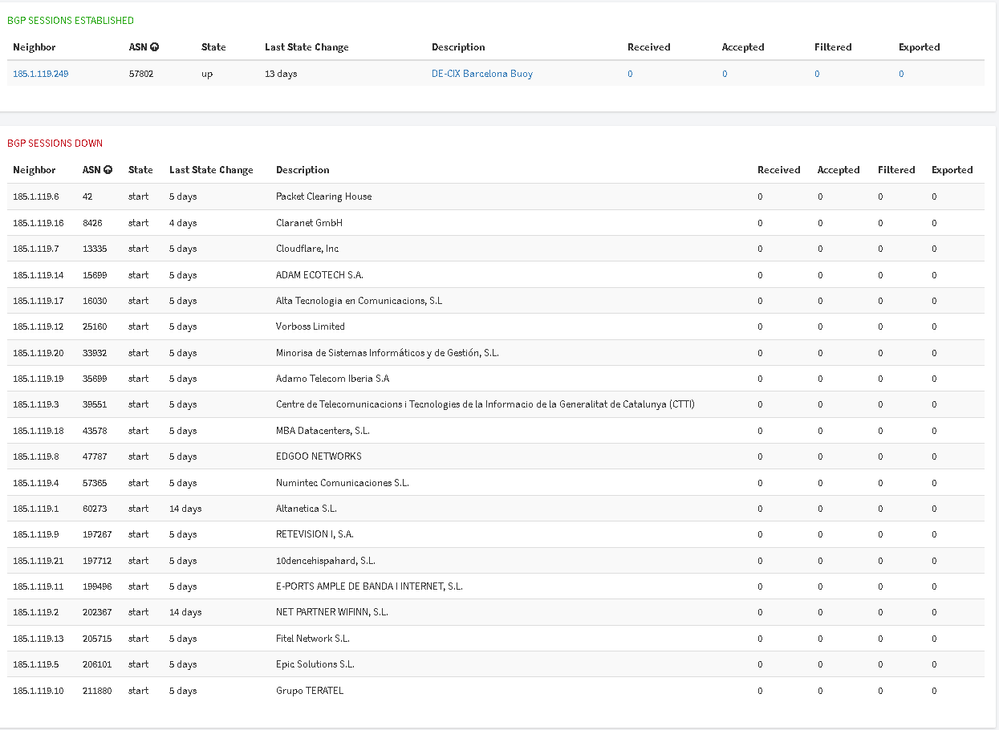Open neighbor 185.1.119.249 link

[40, 74]
